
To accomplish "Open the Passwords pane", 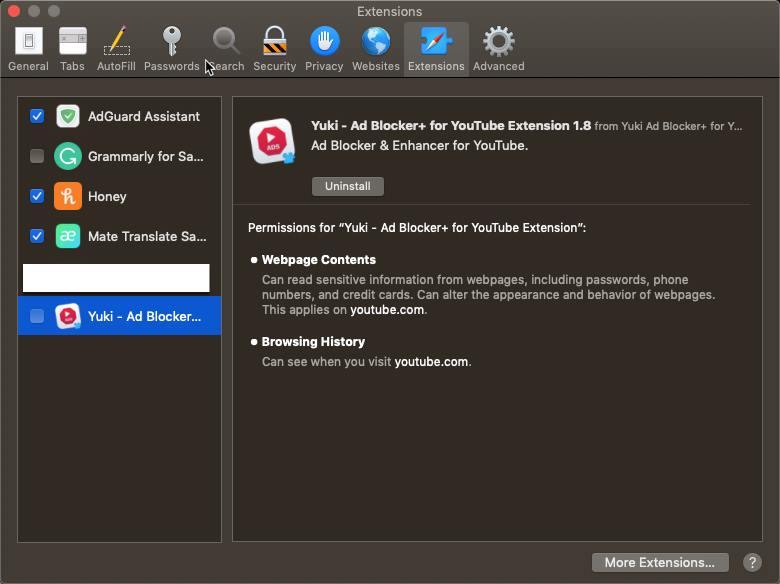I will pyautogui.click(x=171, y=49).
